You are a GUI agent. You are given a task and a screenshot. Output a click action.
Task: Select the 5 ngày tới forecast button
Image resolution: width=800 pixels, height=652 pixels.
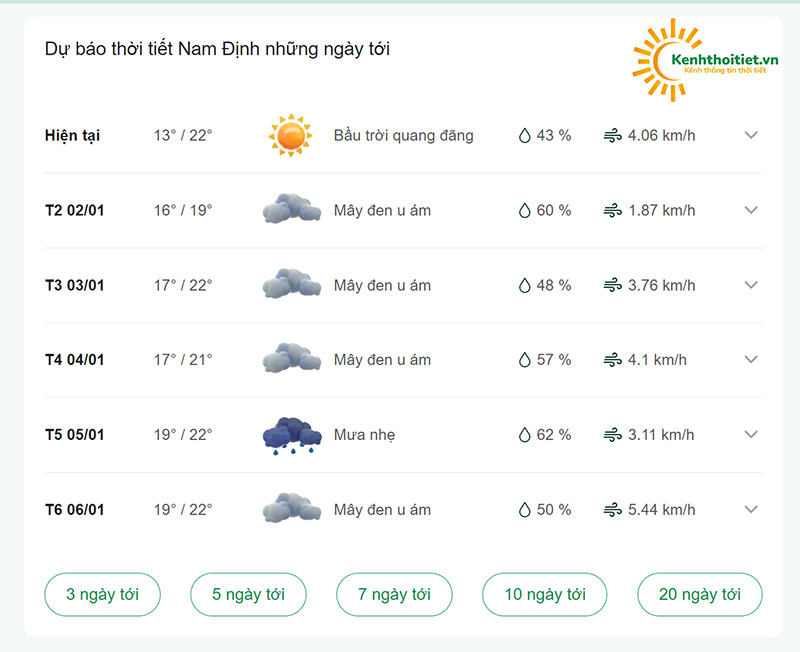click(248, 594)
